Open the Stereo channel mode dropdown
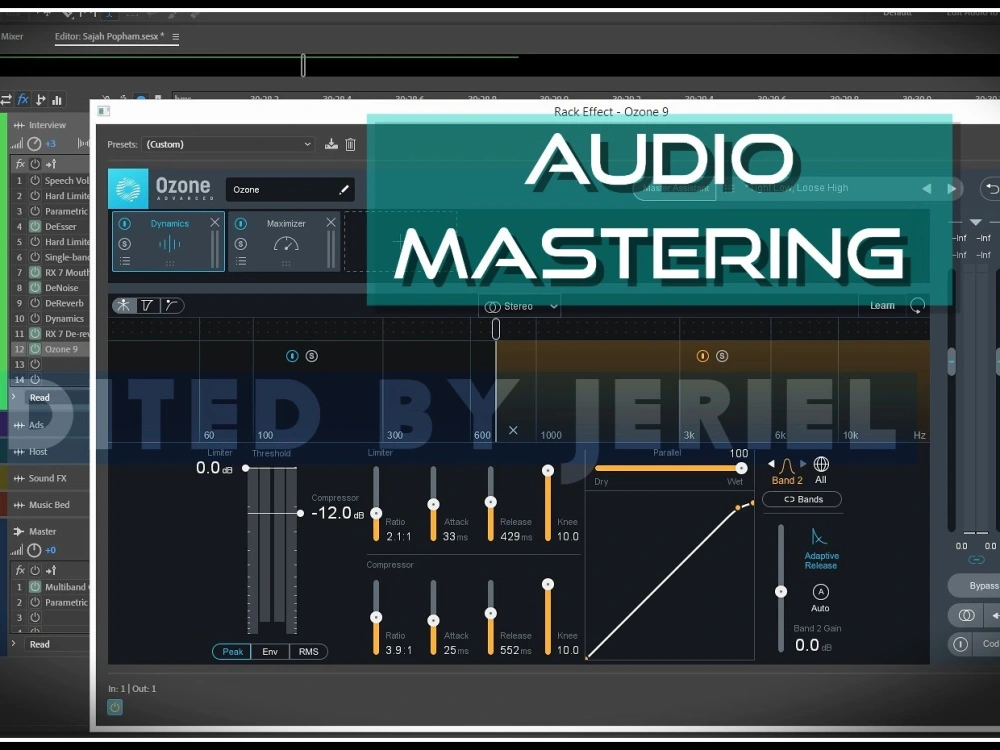Image resolution: width=1000 pixels, height=750 pixels. 520,307
